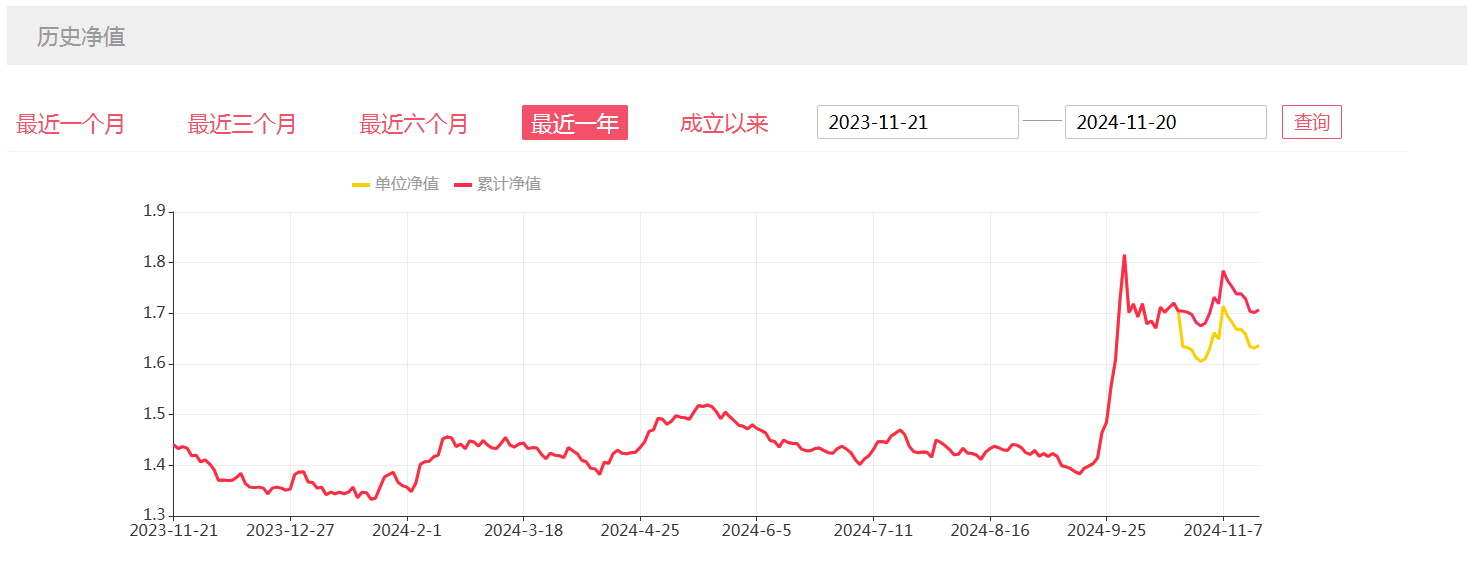1473x579 pixels.
Task: Click the 2023-12-27 x-axis date label
Action: 290,530
